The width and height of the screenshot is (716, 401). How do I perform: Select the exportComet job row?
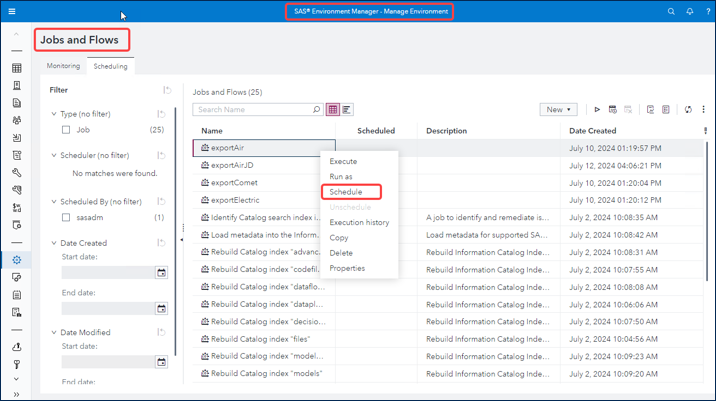click(x=448, y=183)
